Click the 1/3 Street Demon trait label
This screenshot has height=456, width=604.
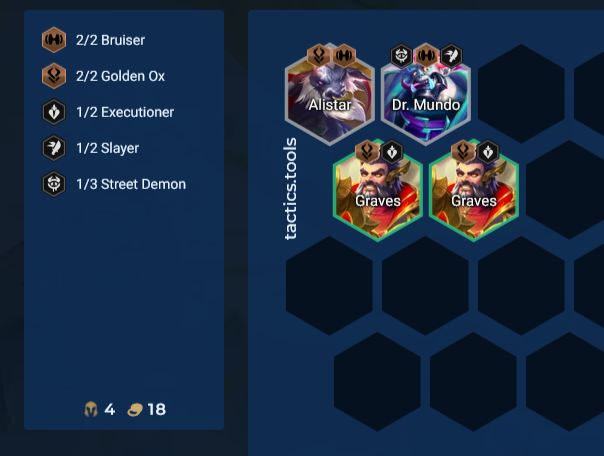131,184
